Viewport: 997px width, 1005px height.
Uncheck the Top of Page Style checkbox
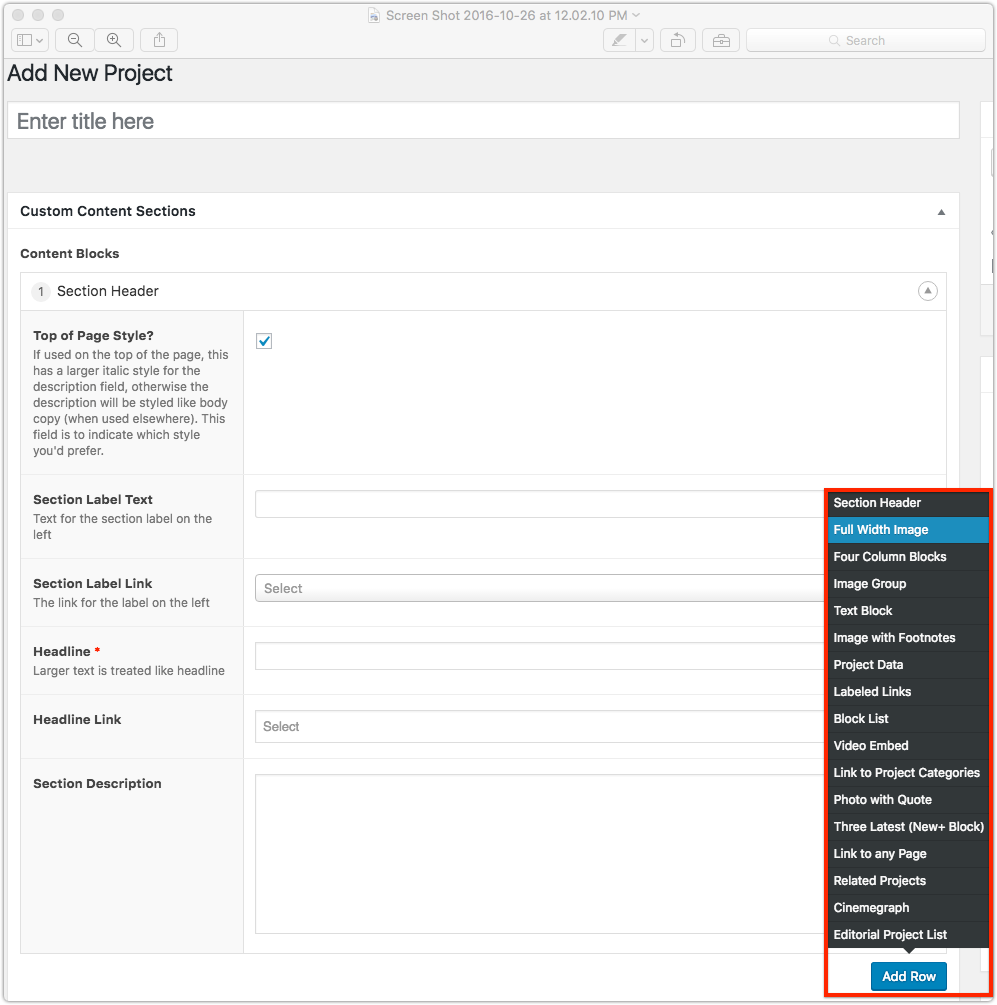click(x=264, y=341)
